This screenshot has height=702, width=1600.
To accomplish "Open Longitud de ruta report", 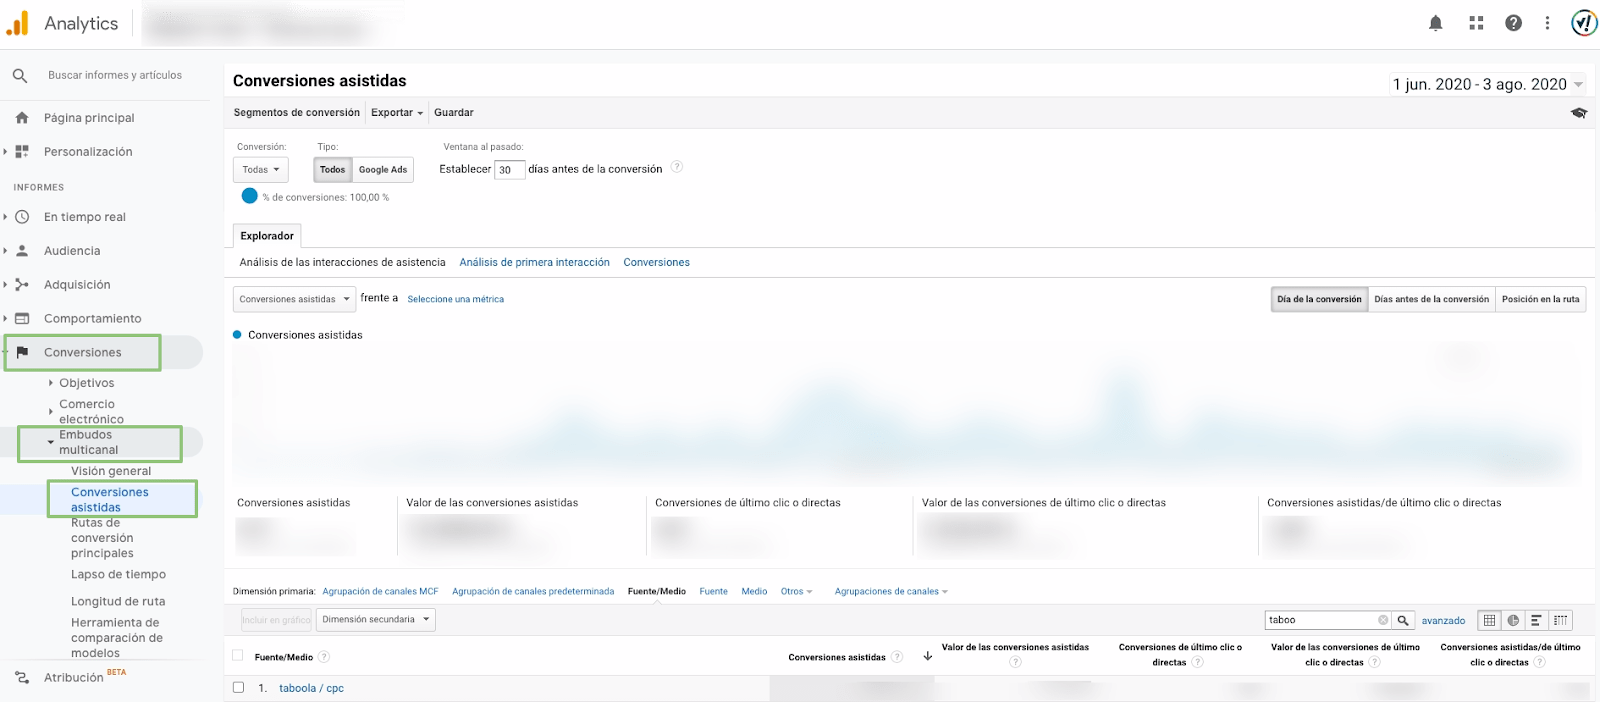I will click(118, 602).
